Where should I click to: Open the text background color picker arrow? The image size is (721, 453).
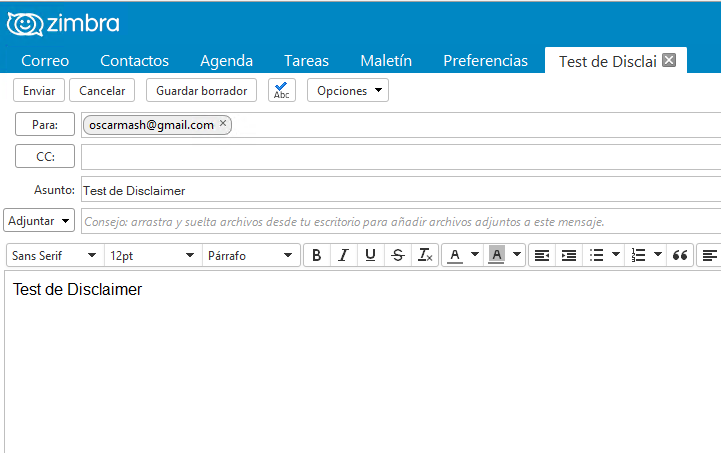point(517,254)
